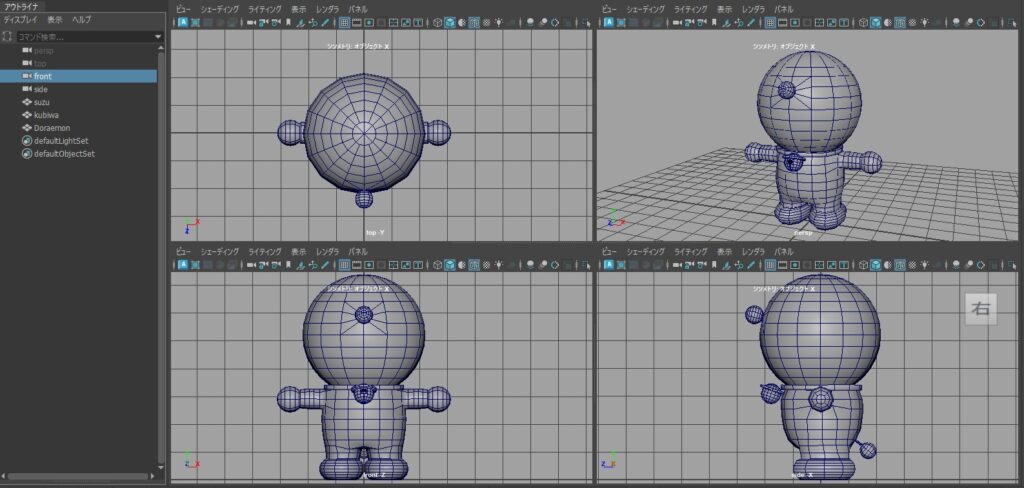Click 2D pan/zoom icon in side view panel
The width and height of the screenshot is (1024, 488).
click(739, 265)
